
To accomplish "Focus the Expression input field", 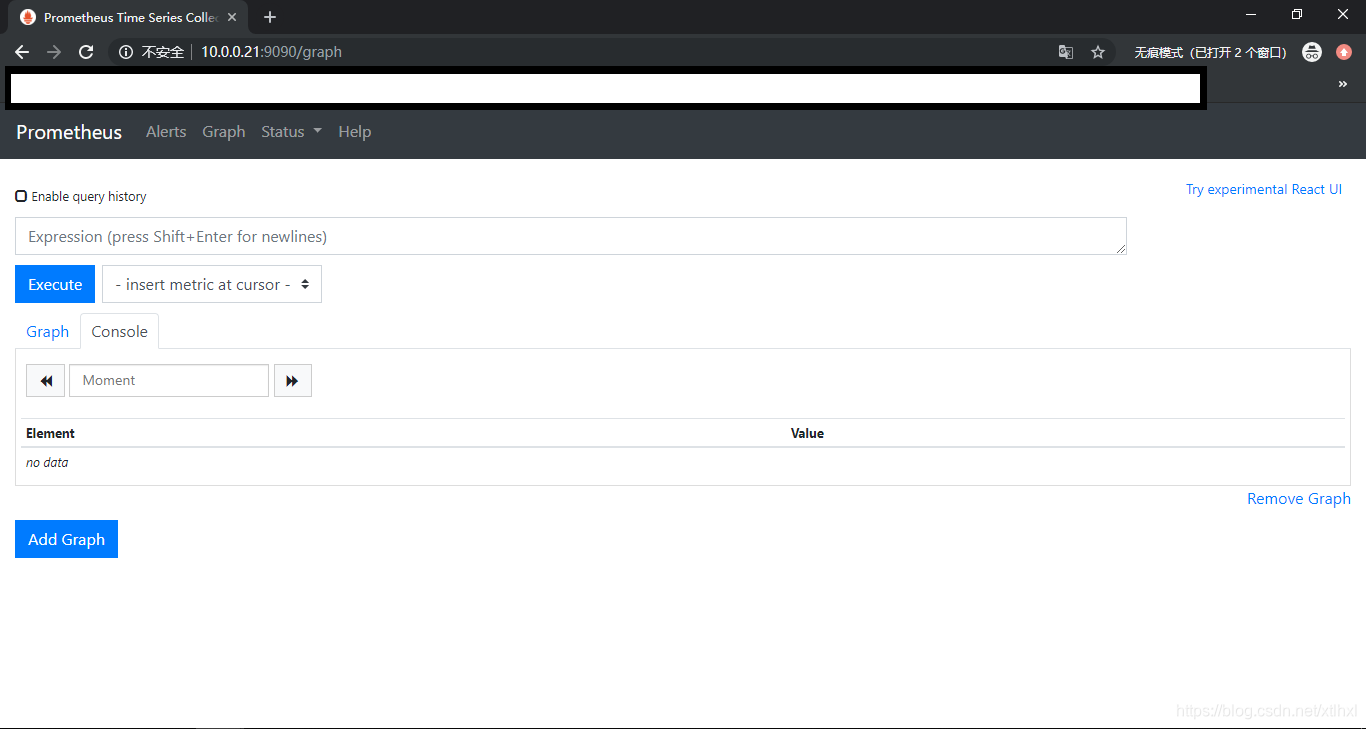I will pos(571,236).
